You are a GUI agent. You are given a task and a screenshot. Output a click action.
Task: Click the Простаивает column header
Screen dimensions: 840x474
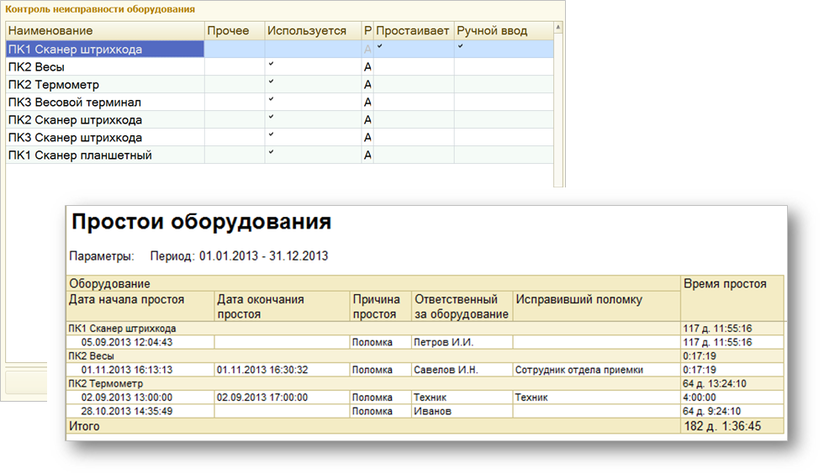tap(414, 31)
